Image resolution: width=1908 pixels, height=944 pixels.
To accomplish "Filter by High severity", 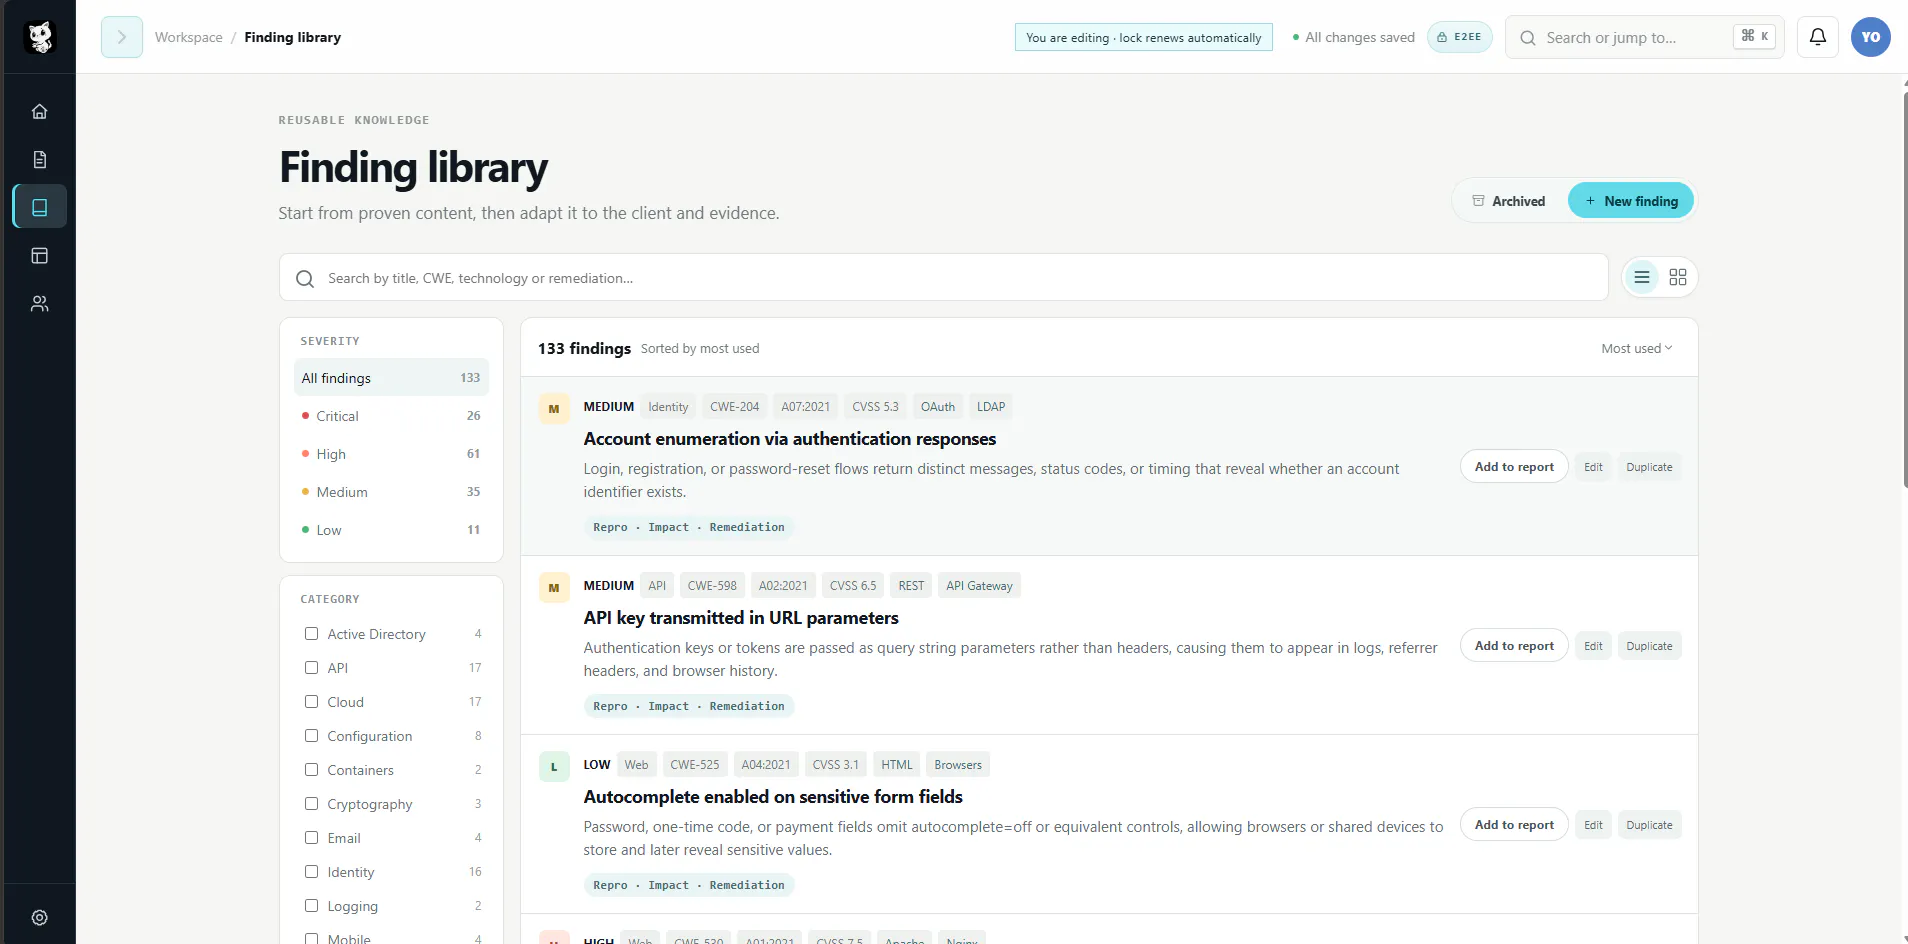I will 391,453.
